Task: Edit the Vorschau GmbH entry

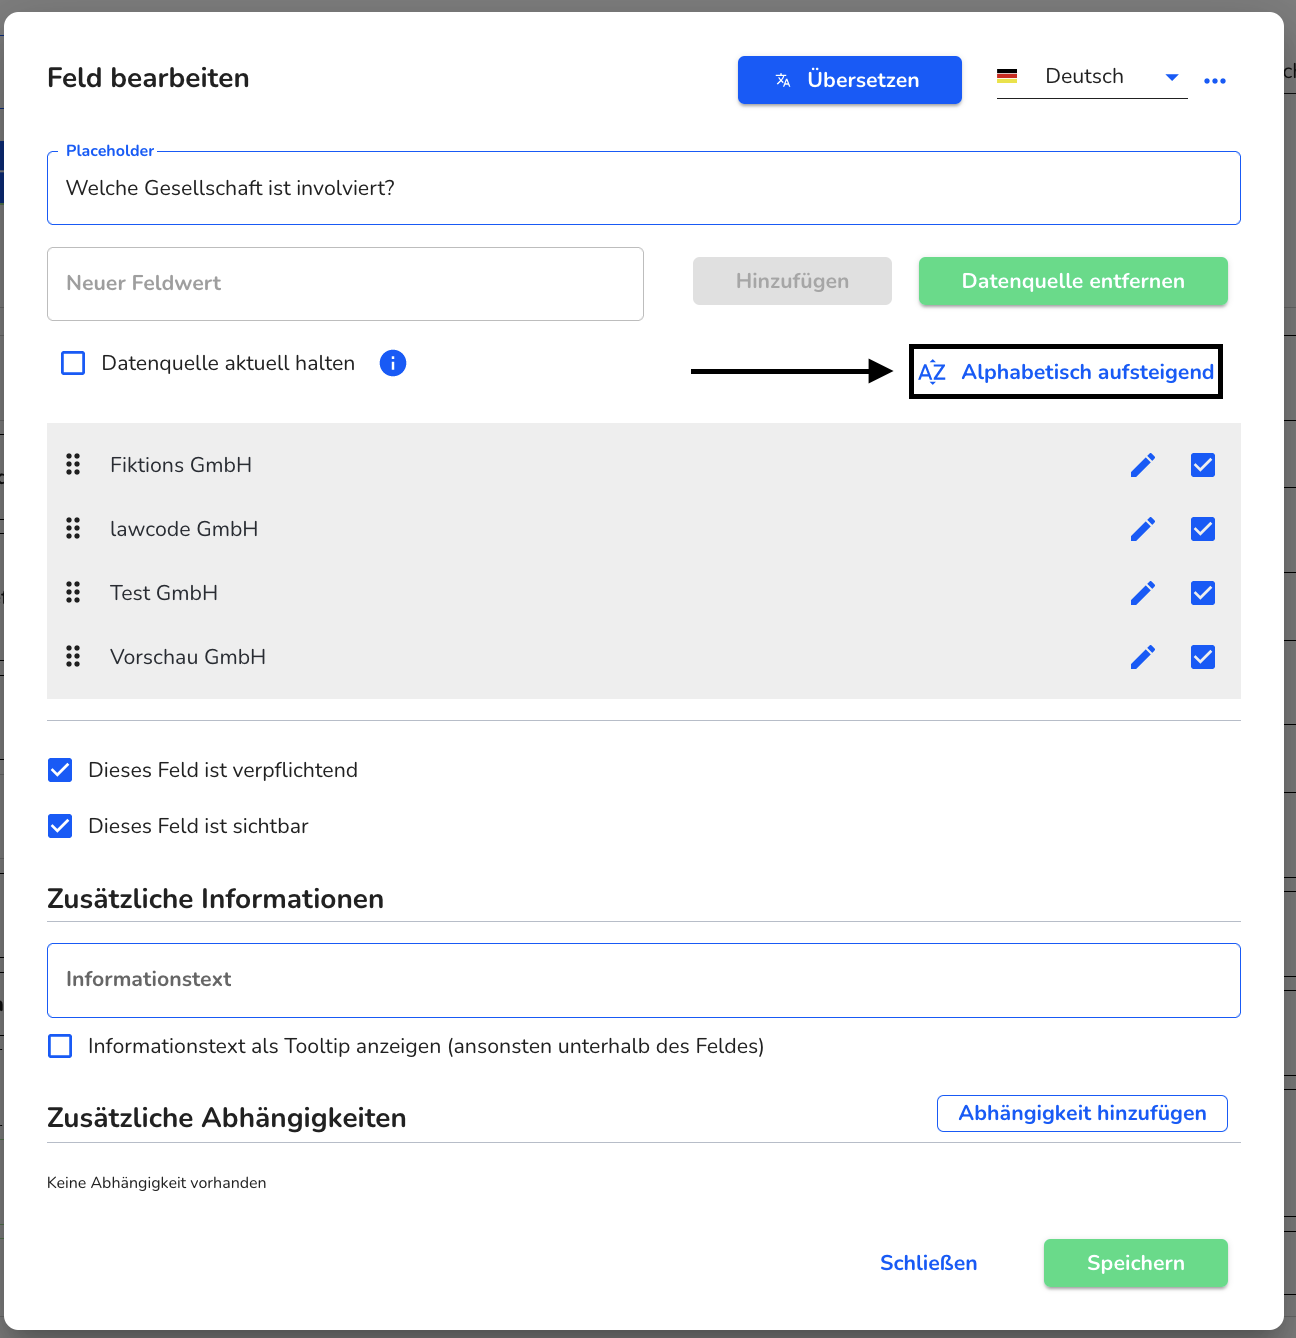Action: pyautogui.click(x=1143, y=657)
